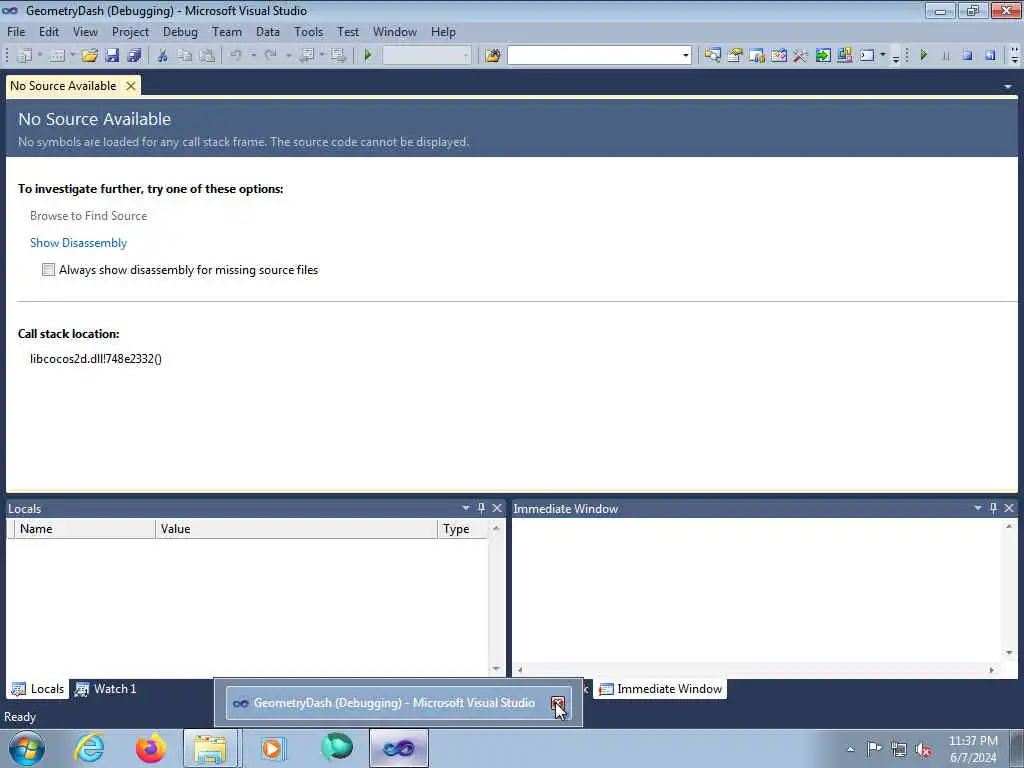The height and width of the screenshot is (768, 1024).
Task: Open the Project menu
Action: [130, 32]
